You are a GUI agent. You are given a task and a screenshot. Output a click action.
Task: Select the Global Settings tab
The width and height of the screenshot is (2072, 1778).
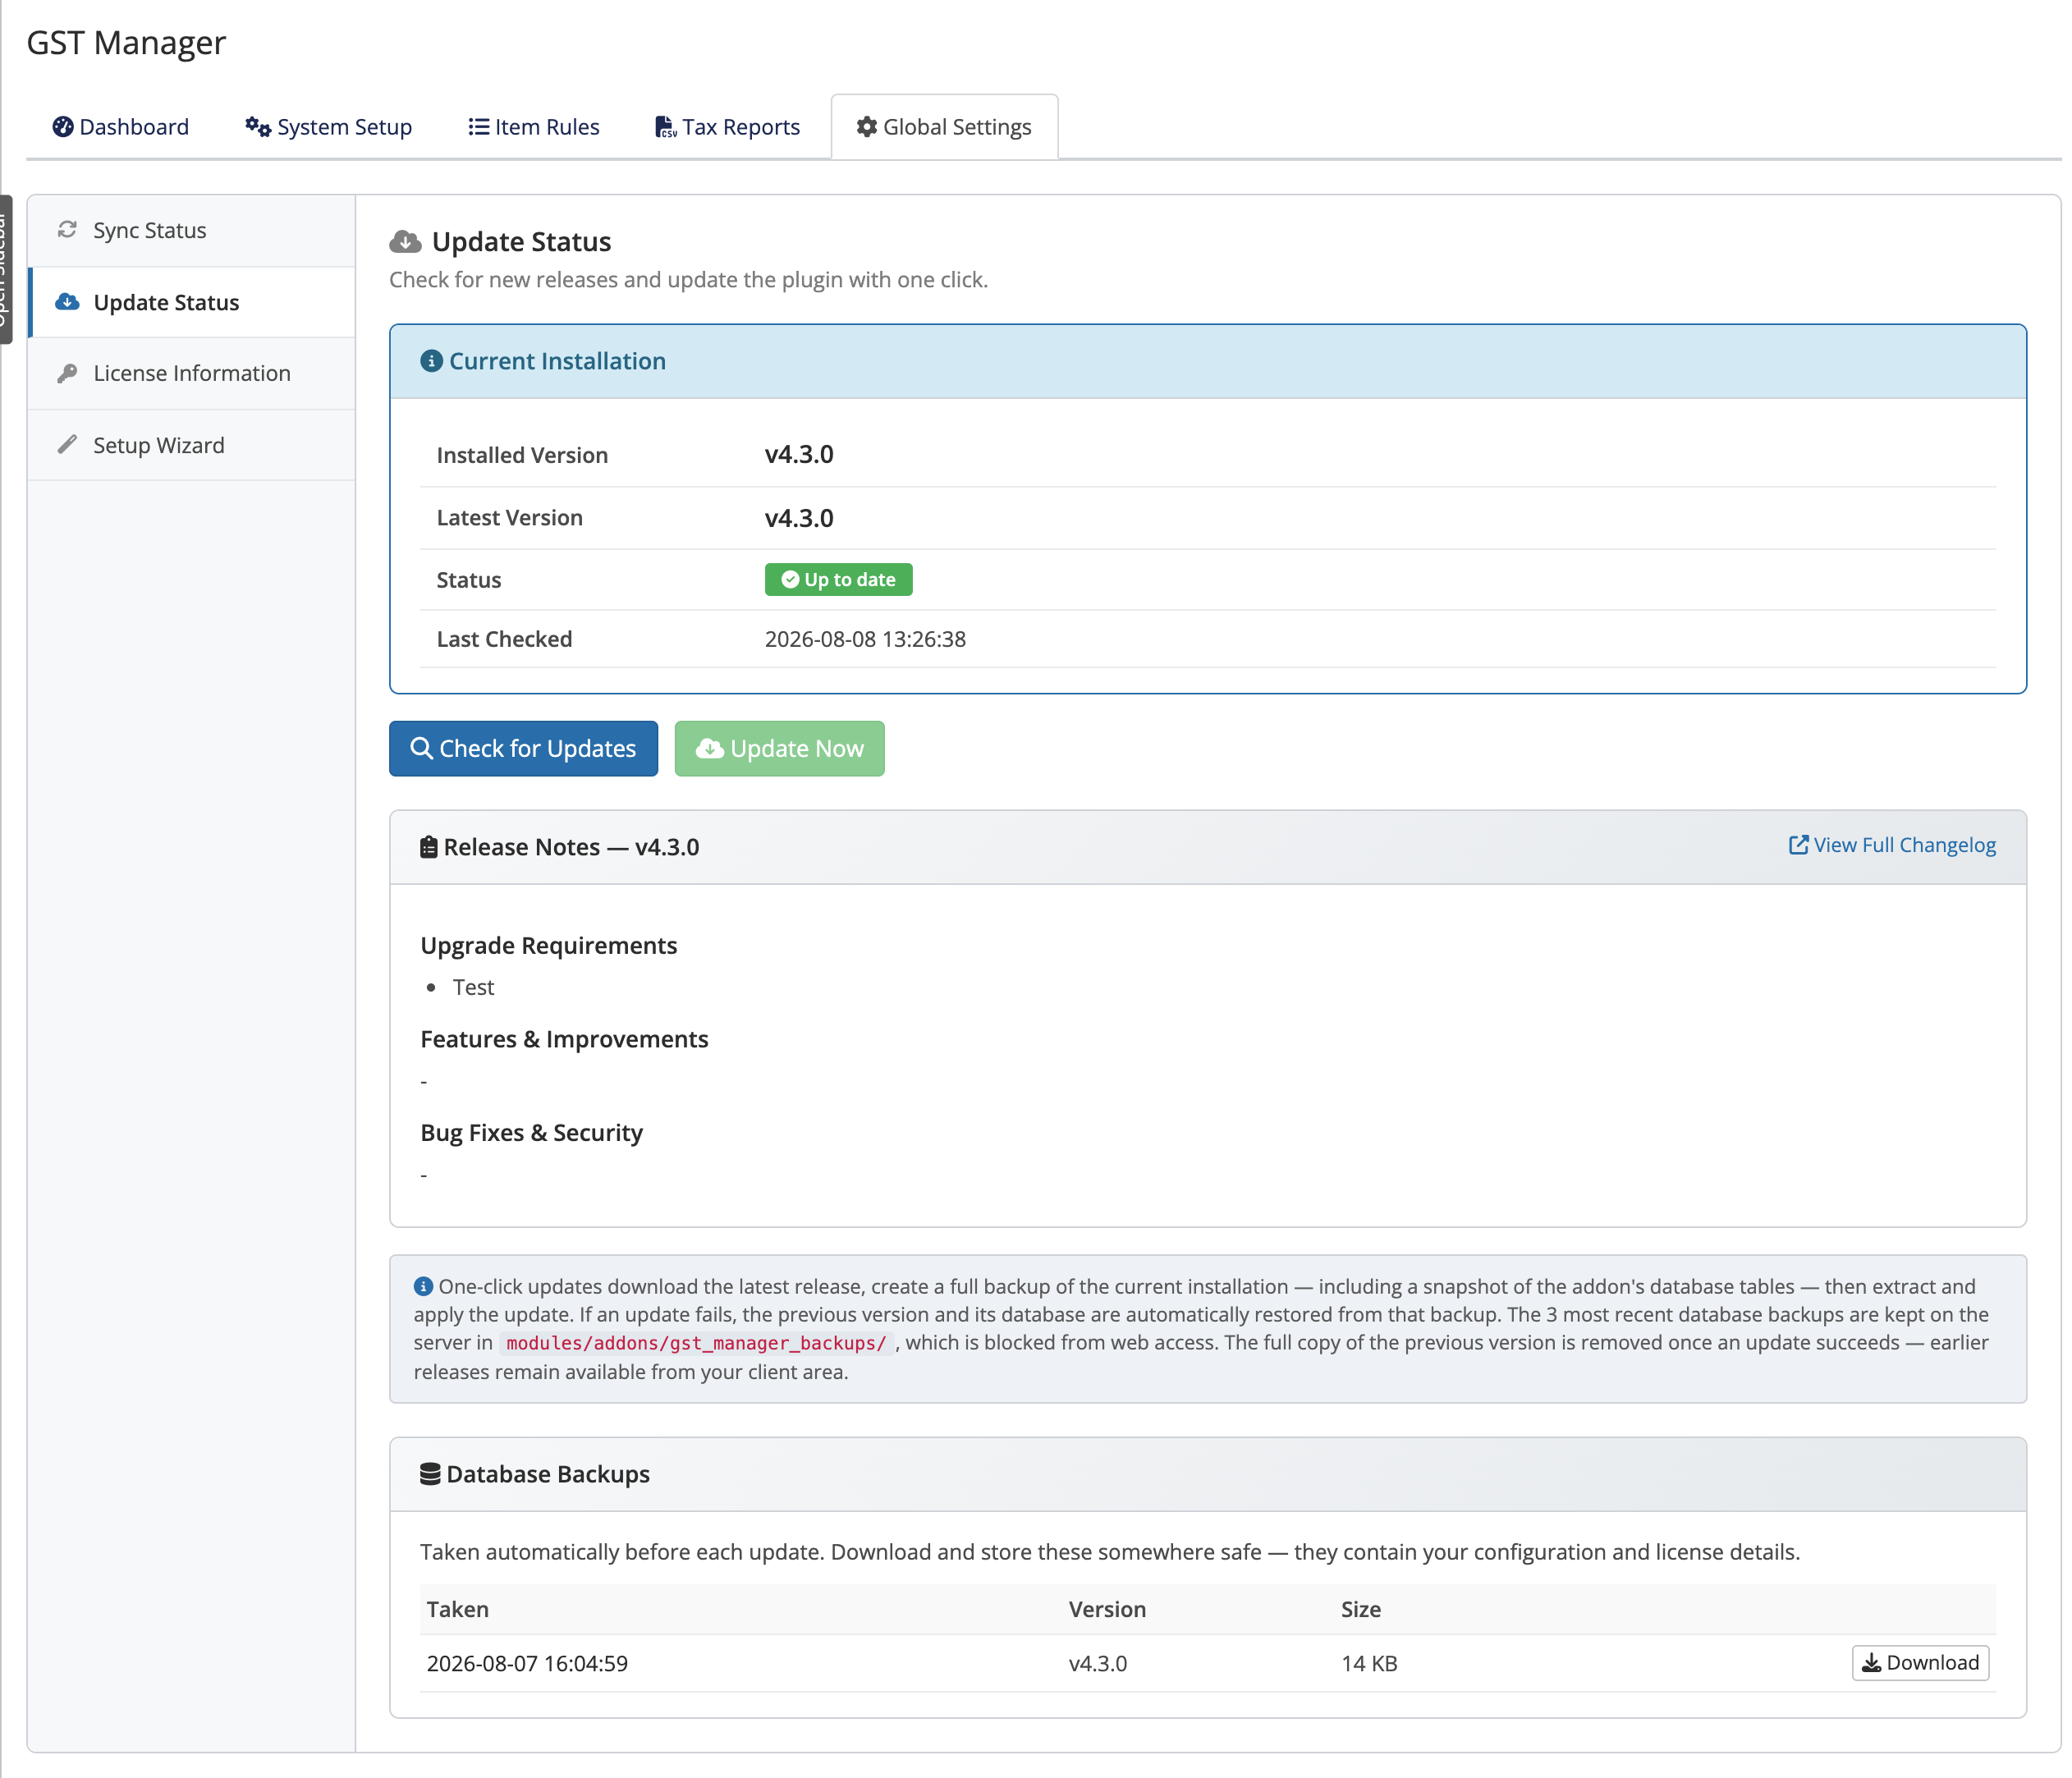pos(944,127)
